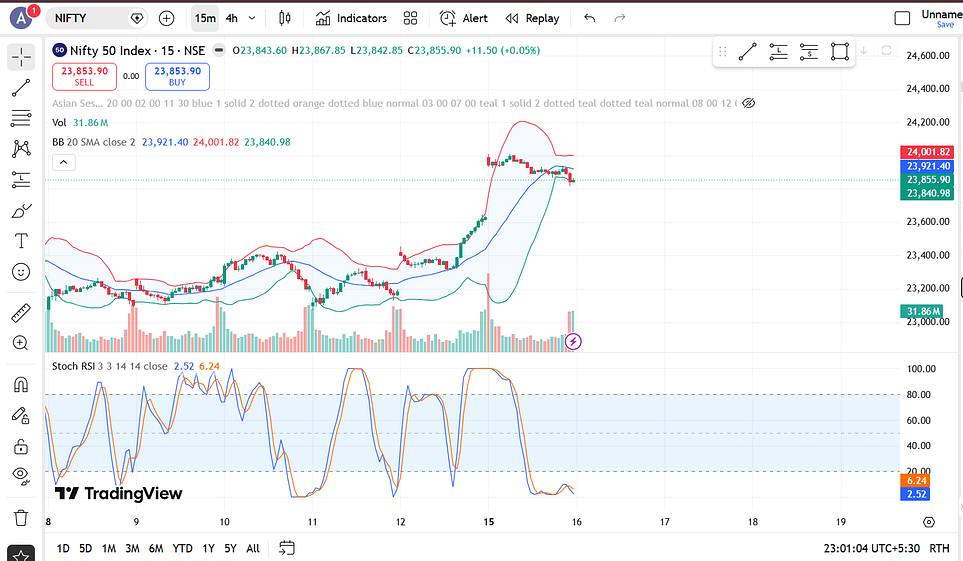Open indicator templates grid
Image resolution: width=963 pixels, height=561 pixels.
(x=410, y=18)
